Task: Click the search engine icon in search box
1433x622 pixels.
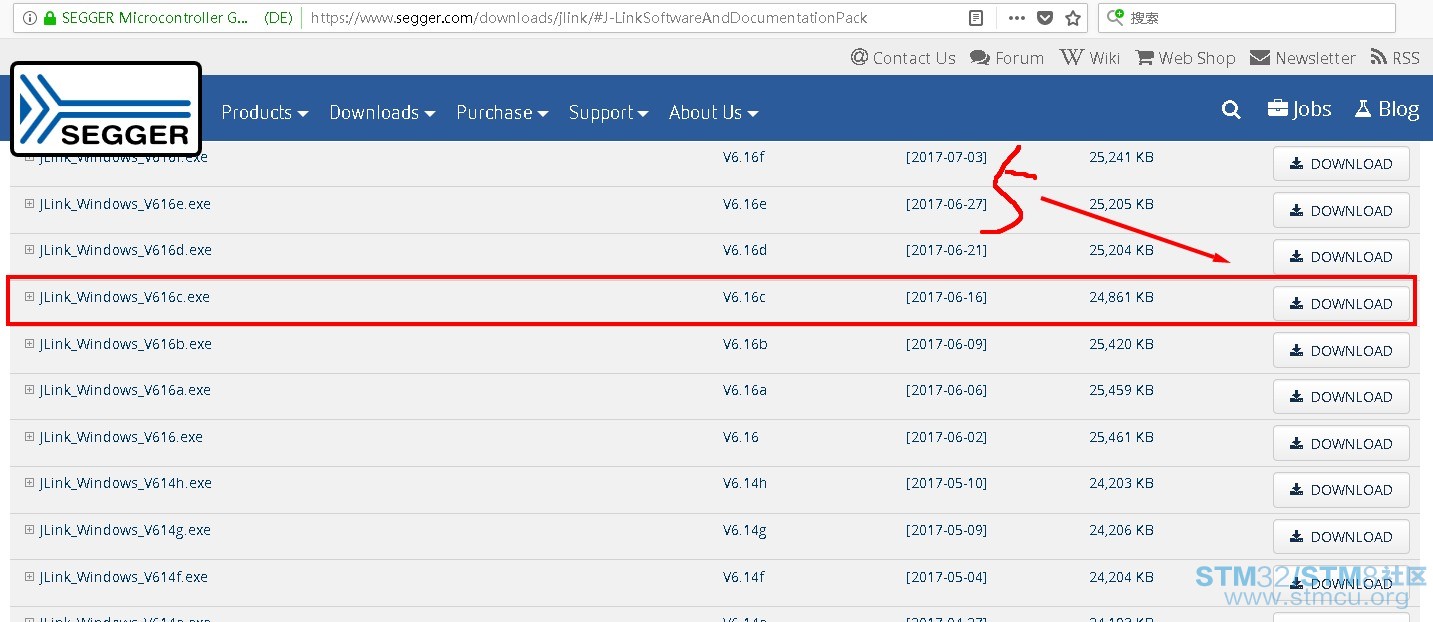Action: [1116, 17]
